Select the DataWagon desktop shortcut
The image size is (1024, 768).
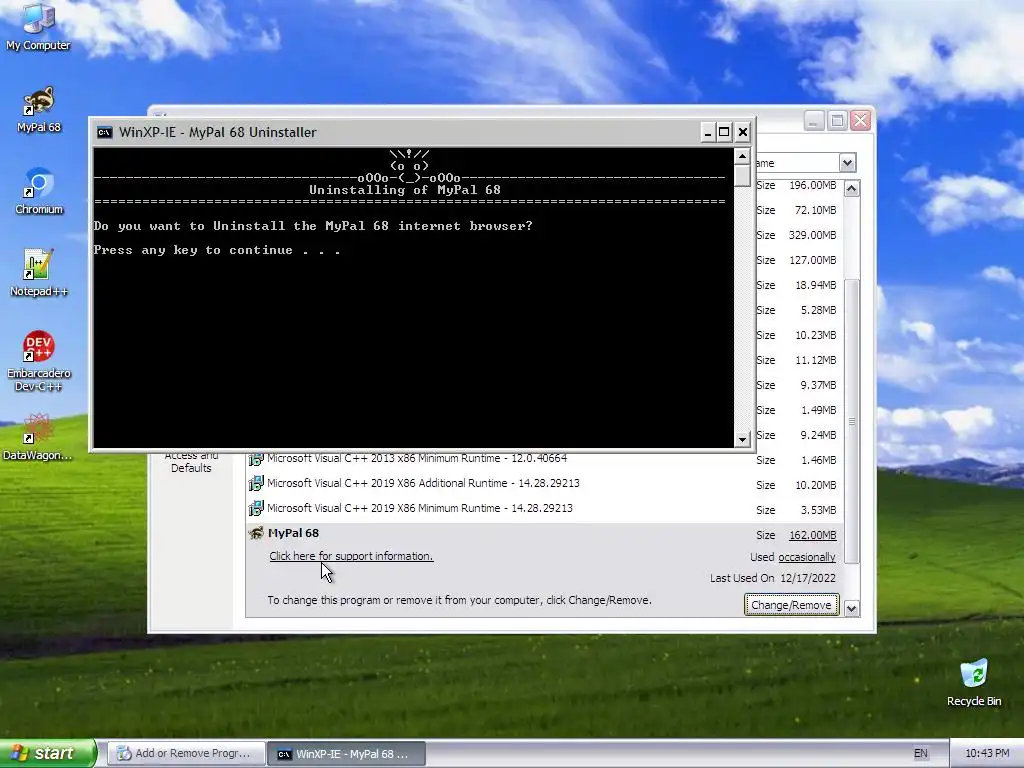38,436
